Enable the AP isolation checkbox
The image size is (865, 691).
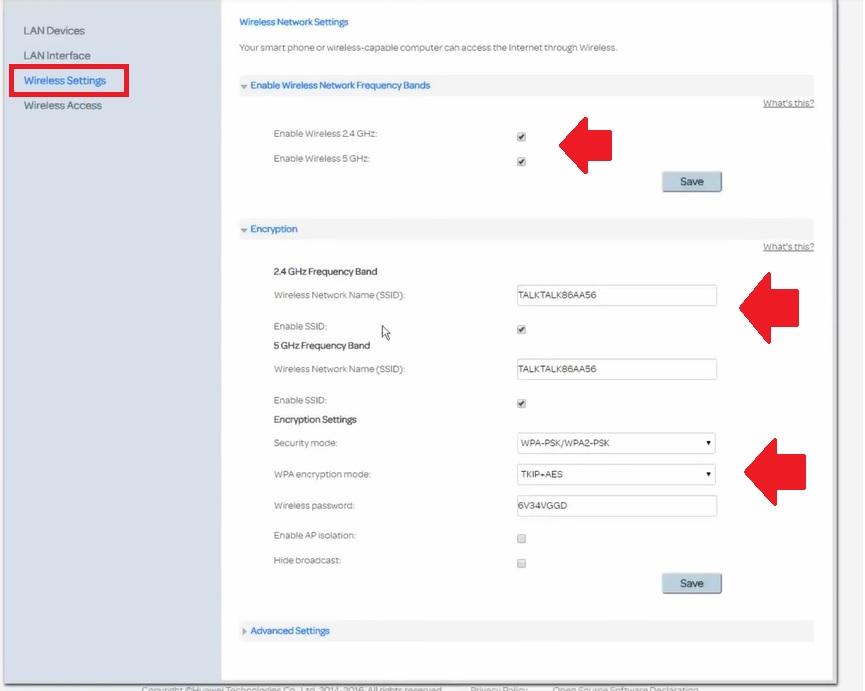pyautogui.click(x=521, y=539)
